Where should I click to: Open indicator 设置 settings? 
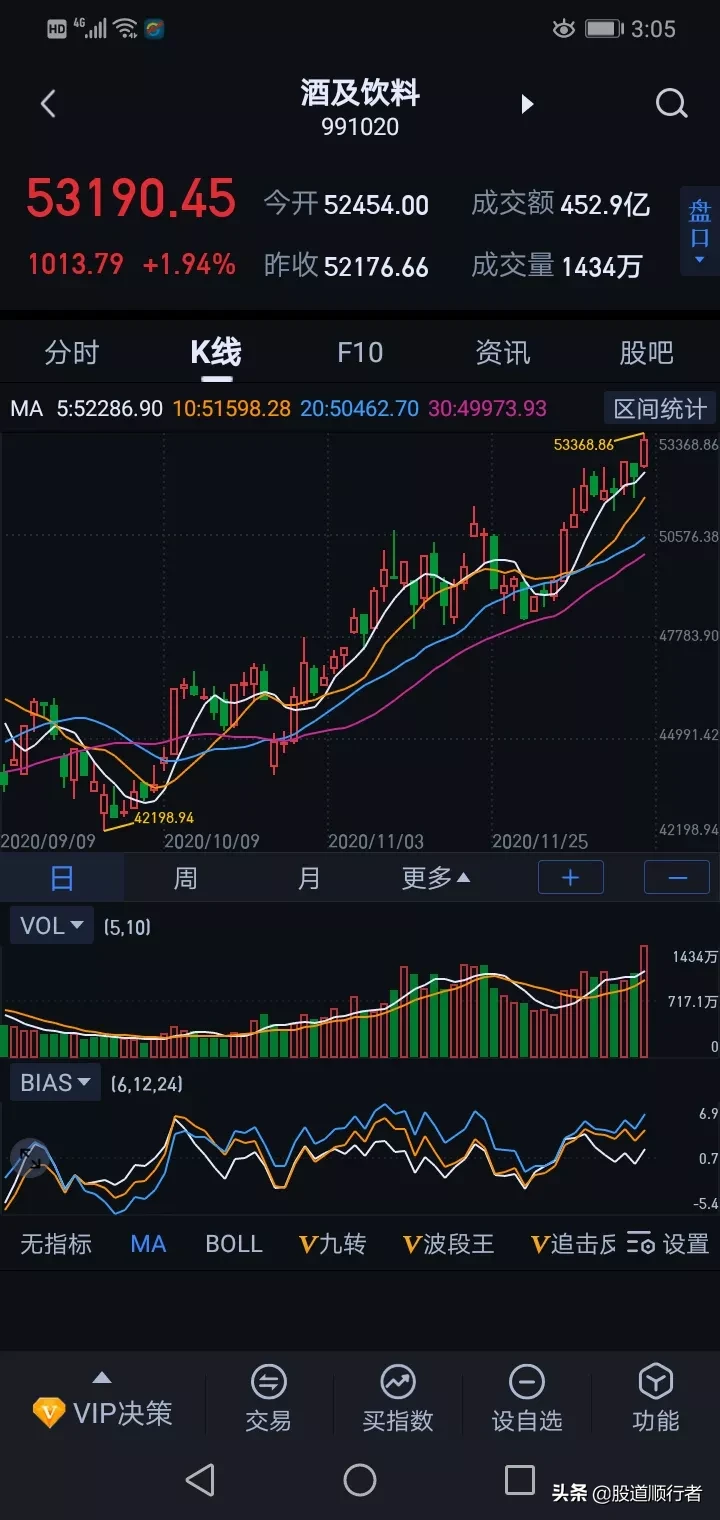point(669,1244)
